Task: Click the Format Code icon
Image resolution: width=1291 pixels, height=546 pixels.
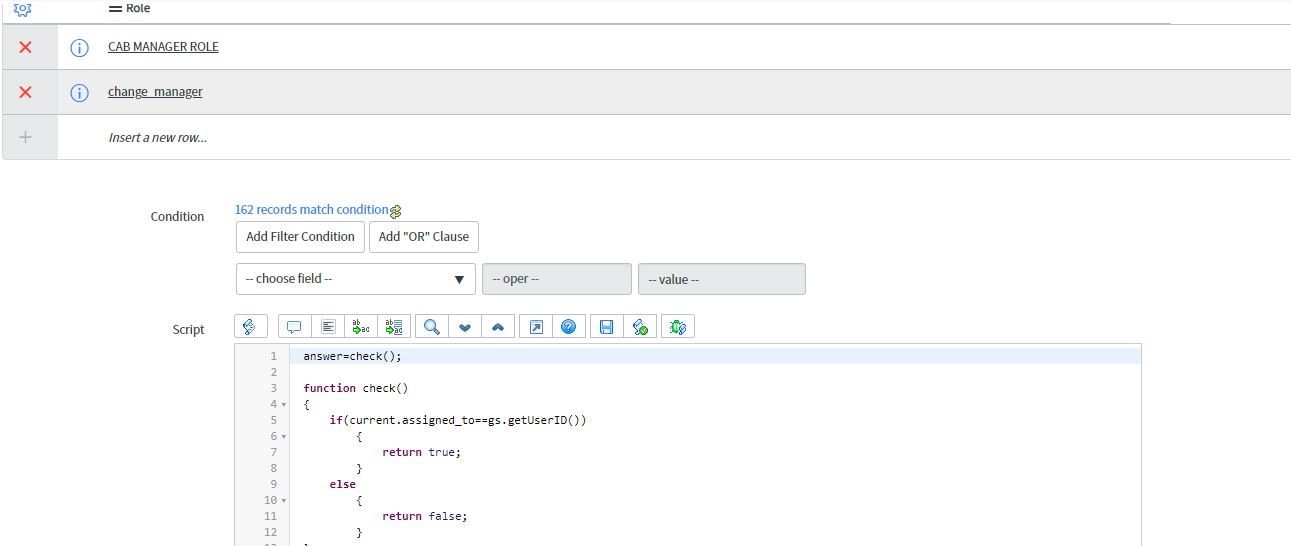Action: point(327,327)
